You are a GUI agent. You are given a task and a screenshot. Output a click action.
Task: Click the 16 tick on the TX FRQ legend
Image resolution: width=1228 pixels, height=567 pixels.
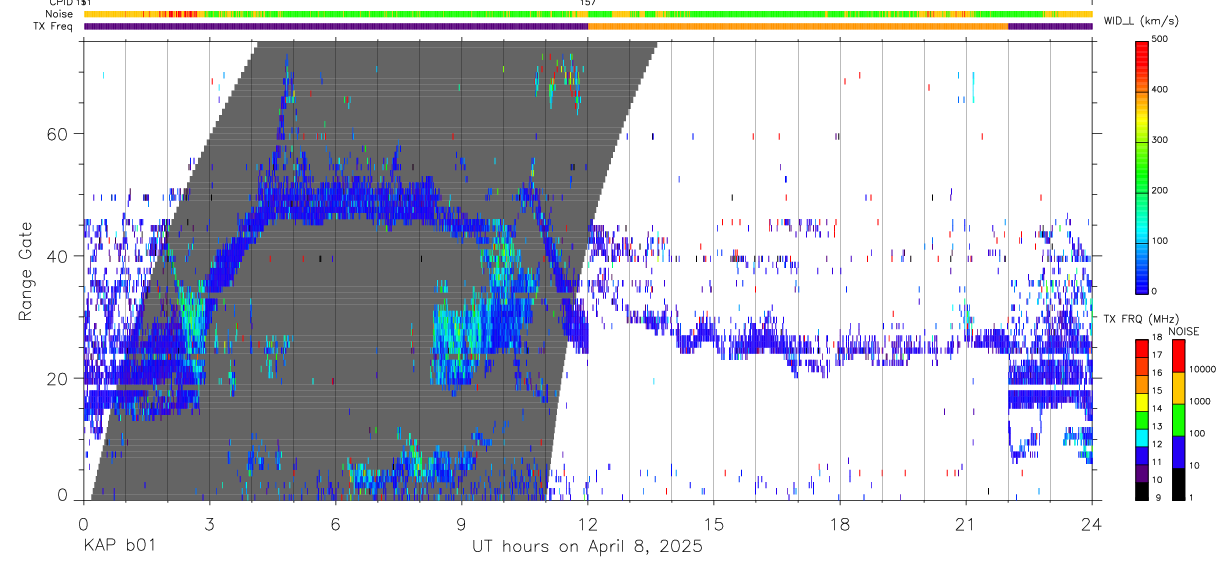[x=1156, y=372]
